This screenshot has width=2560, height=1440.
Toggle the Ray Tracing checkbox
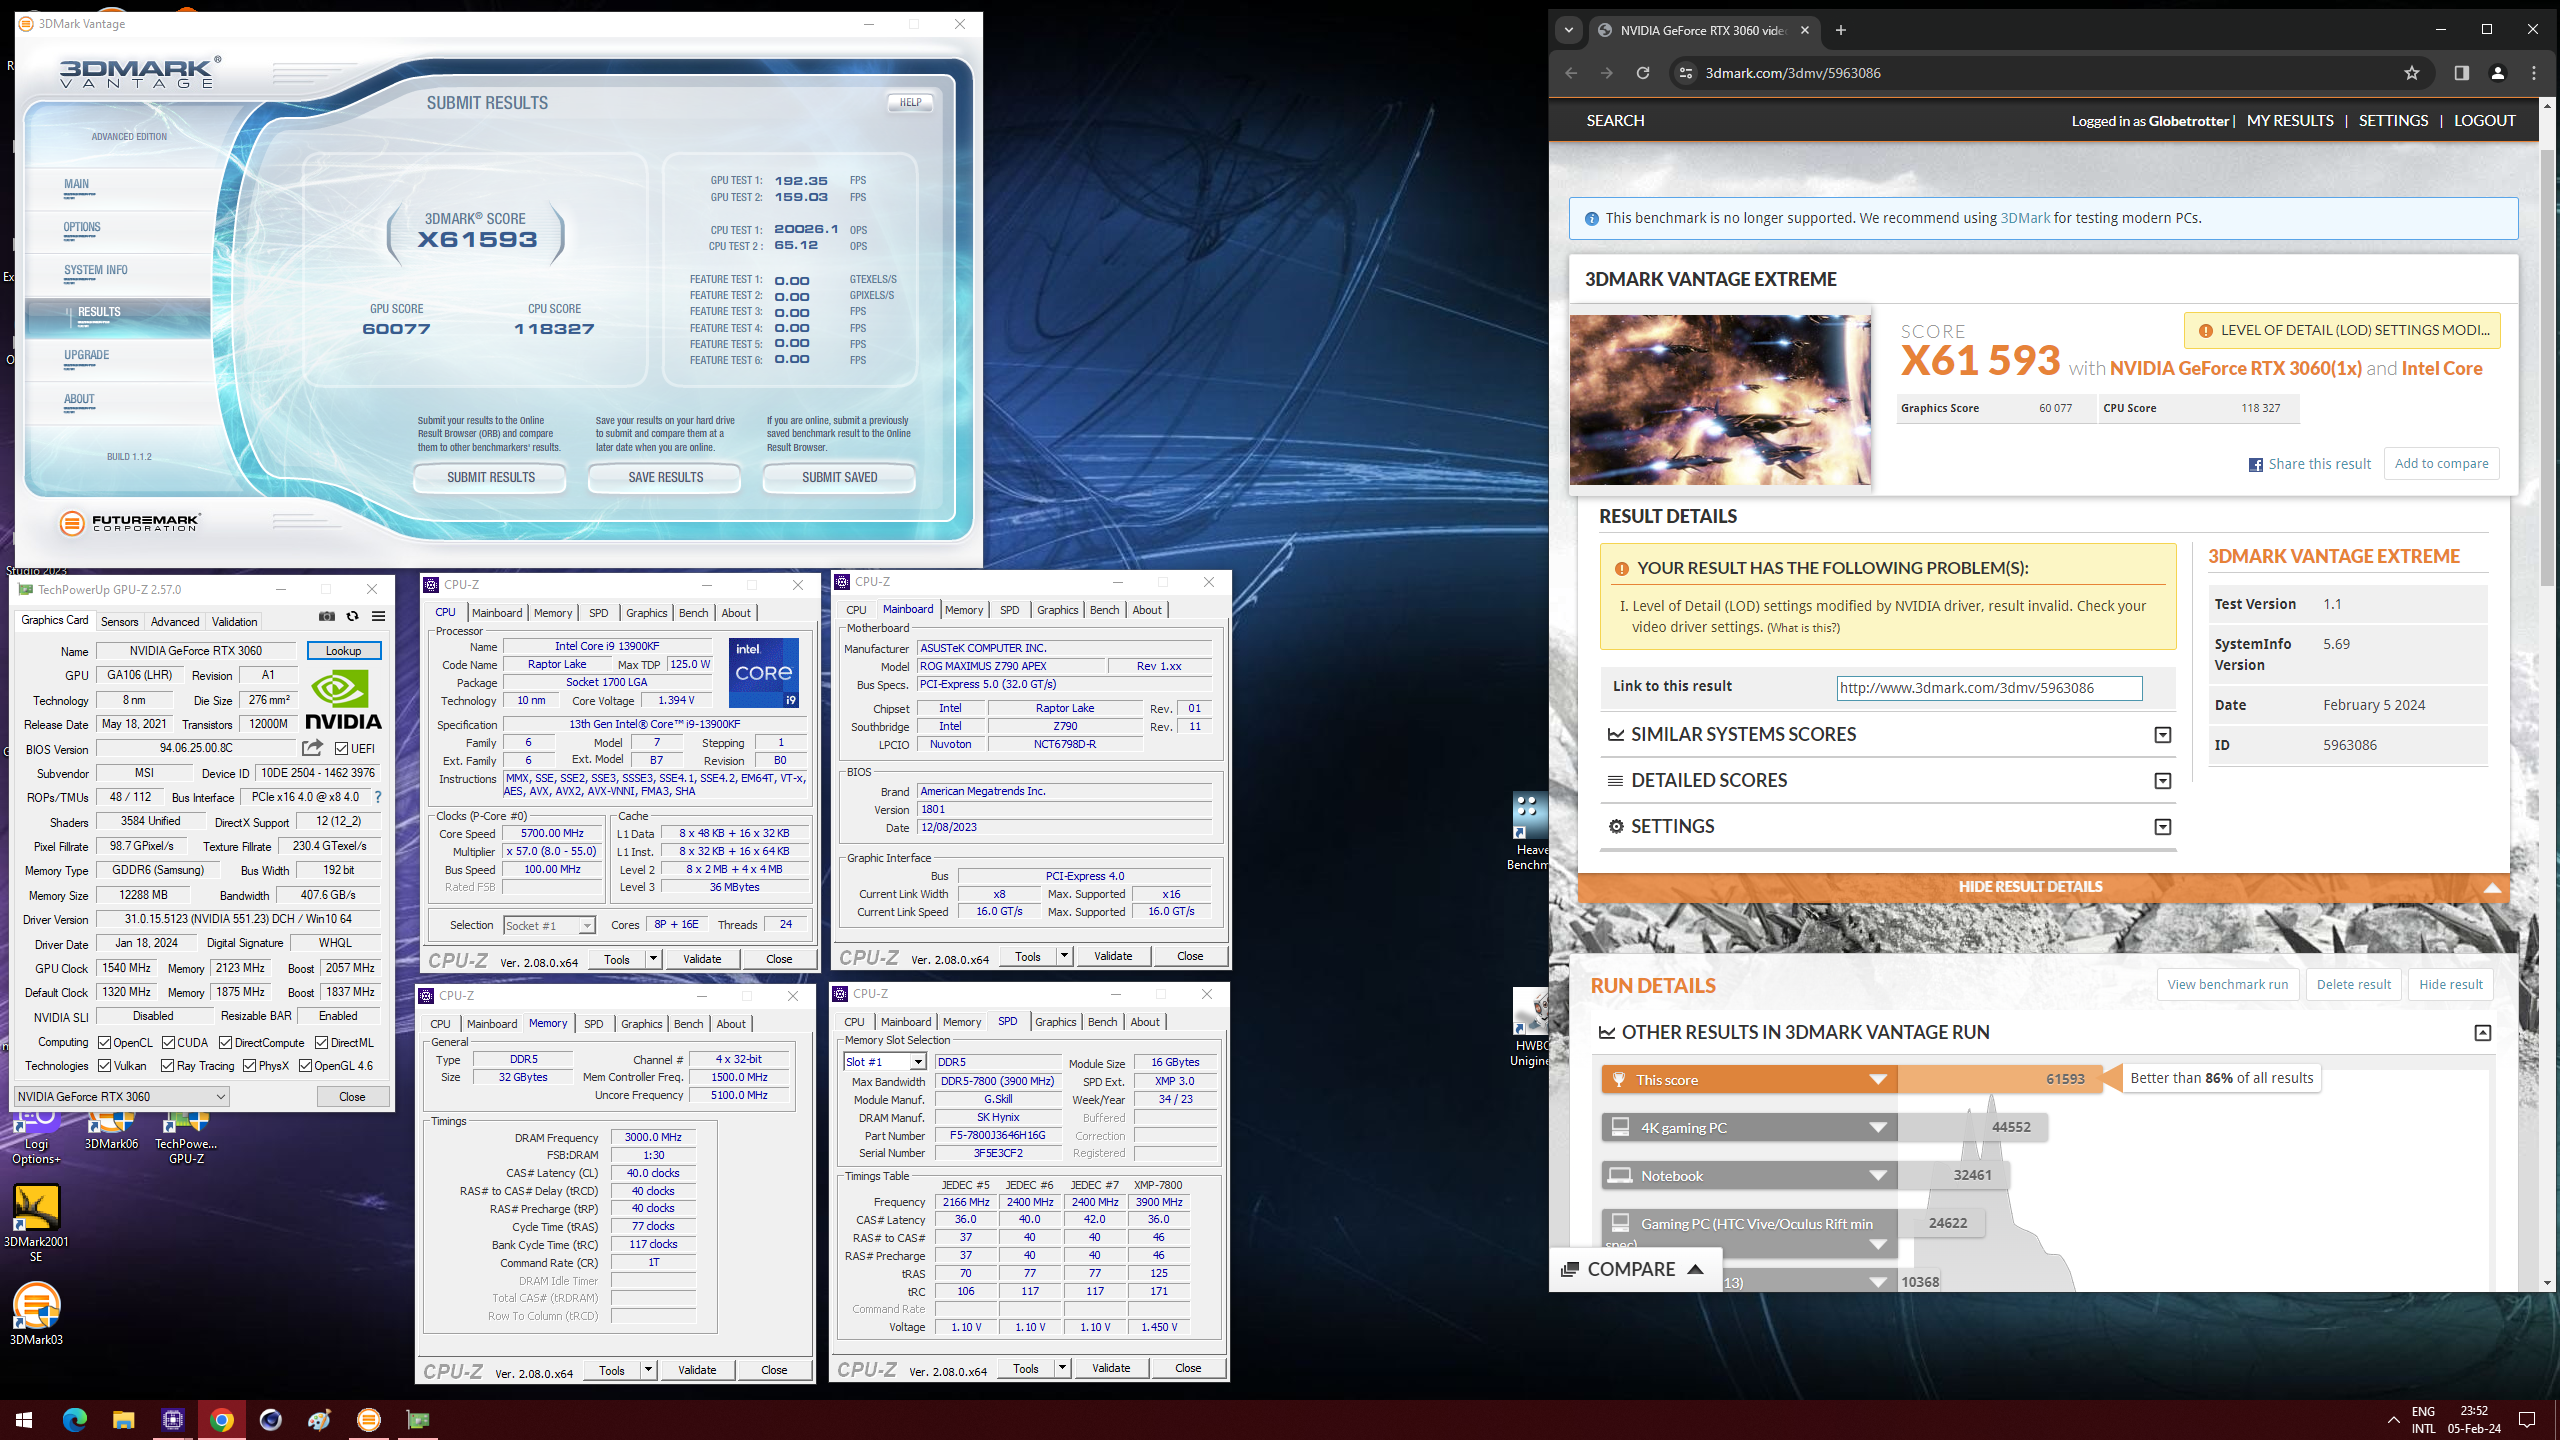pos(168,1066)
